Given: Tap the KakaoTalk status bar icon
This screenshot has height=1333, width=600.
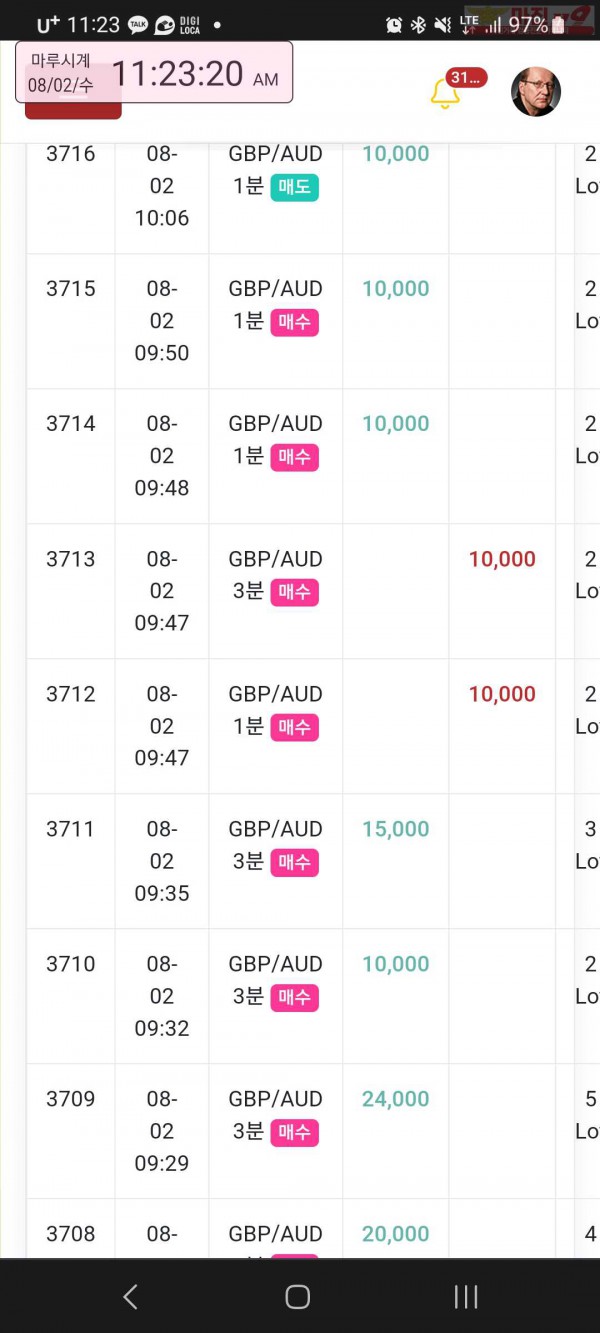Looking at the screenshot, I should click(x=138, y=25).
